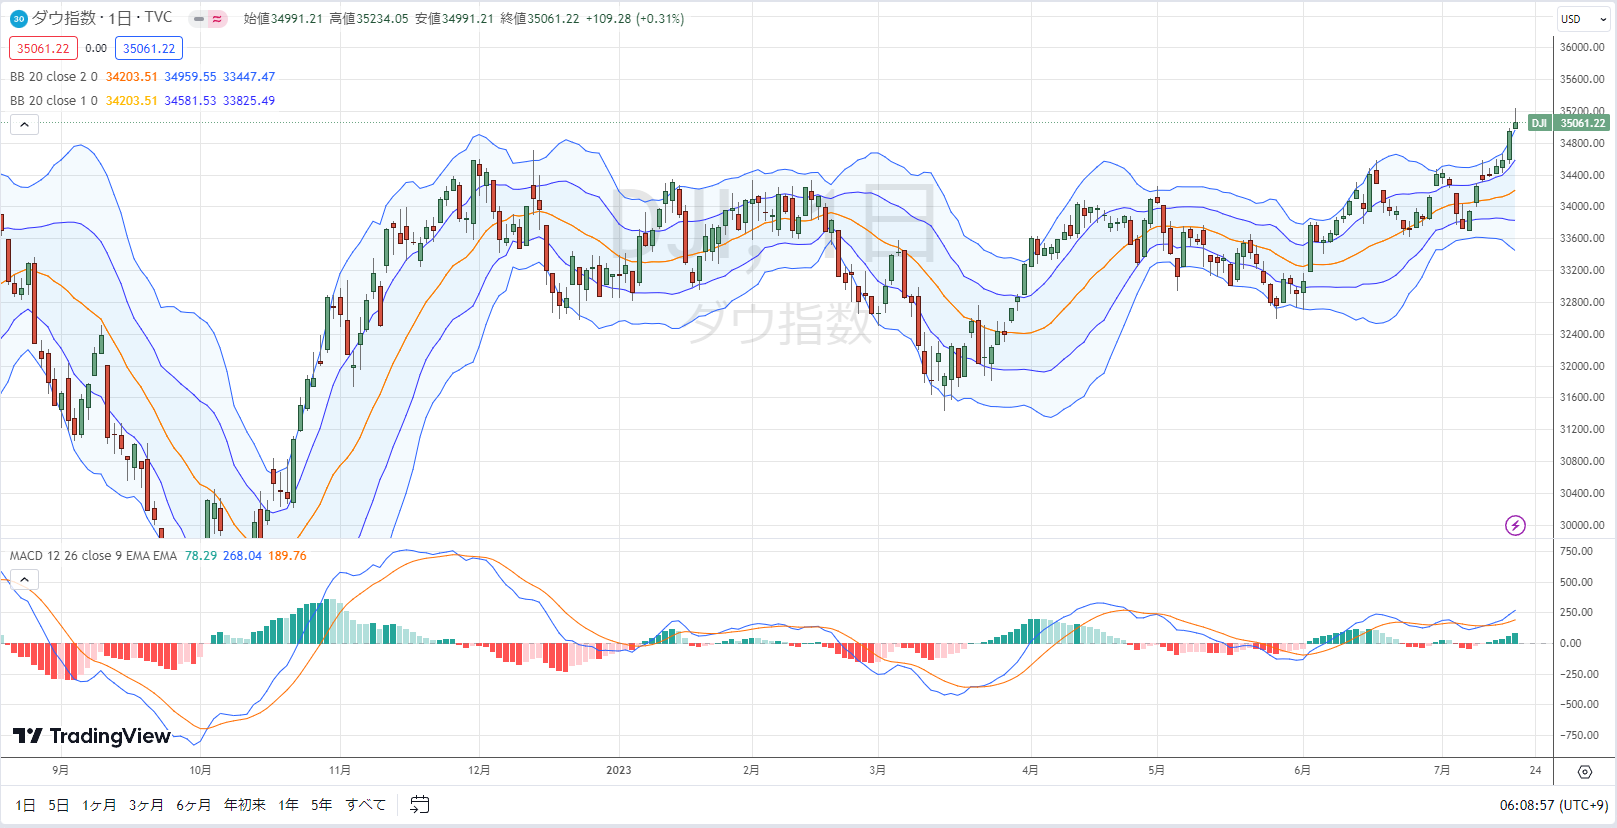
Task: Click the 34000.00 price axis label
Action: (1582, 206)
